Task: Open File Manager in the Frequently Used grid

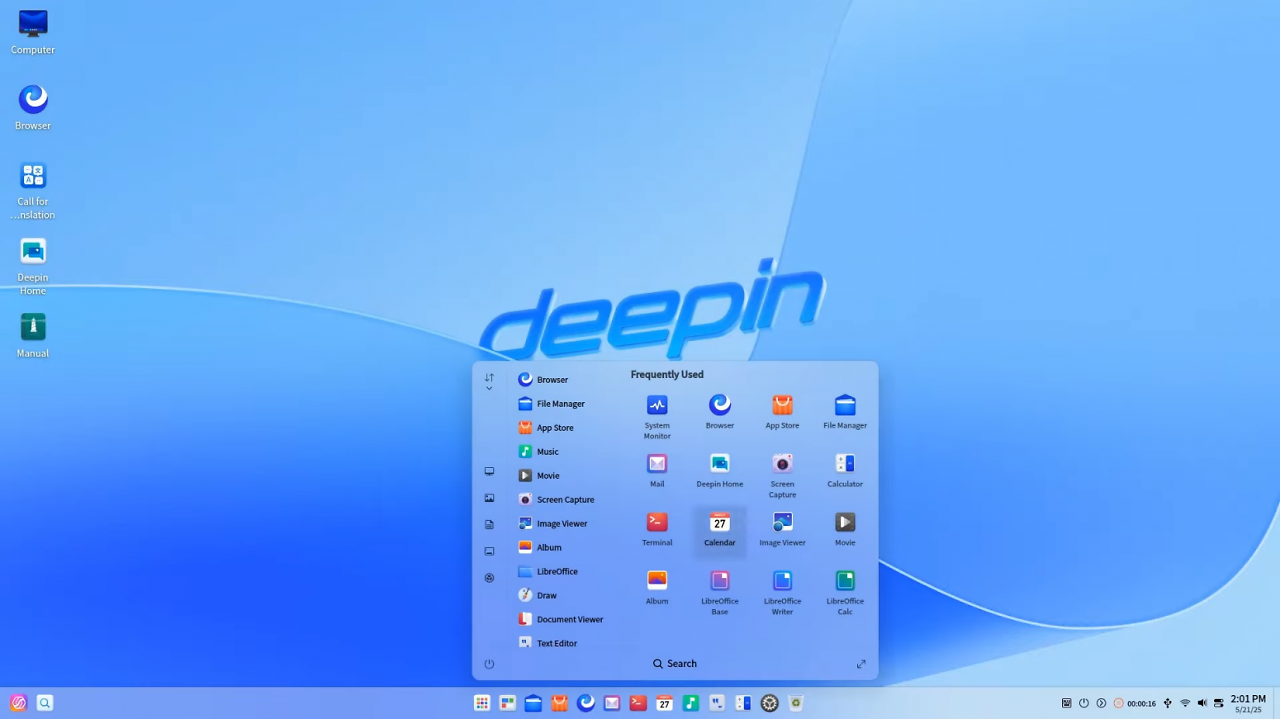Action: [x=845, y=411]
